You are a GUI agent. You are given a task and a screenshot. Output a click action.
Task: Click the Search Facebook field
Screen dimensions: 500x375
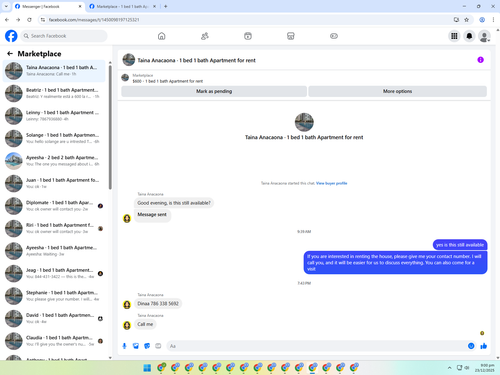(x=64, y=36)
